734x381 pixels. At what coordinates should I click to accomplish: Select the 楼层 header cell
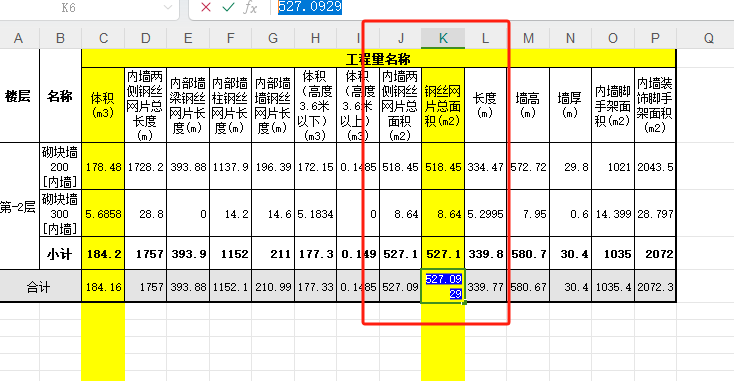[x=18, y=96]
